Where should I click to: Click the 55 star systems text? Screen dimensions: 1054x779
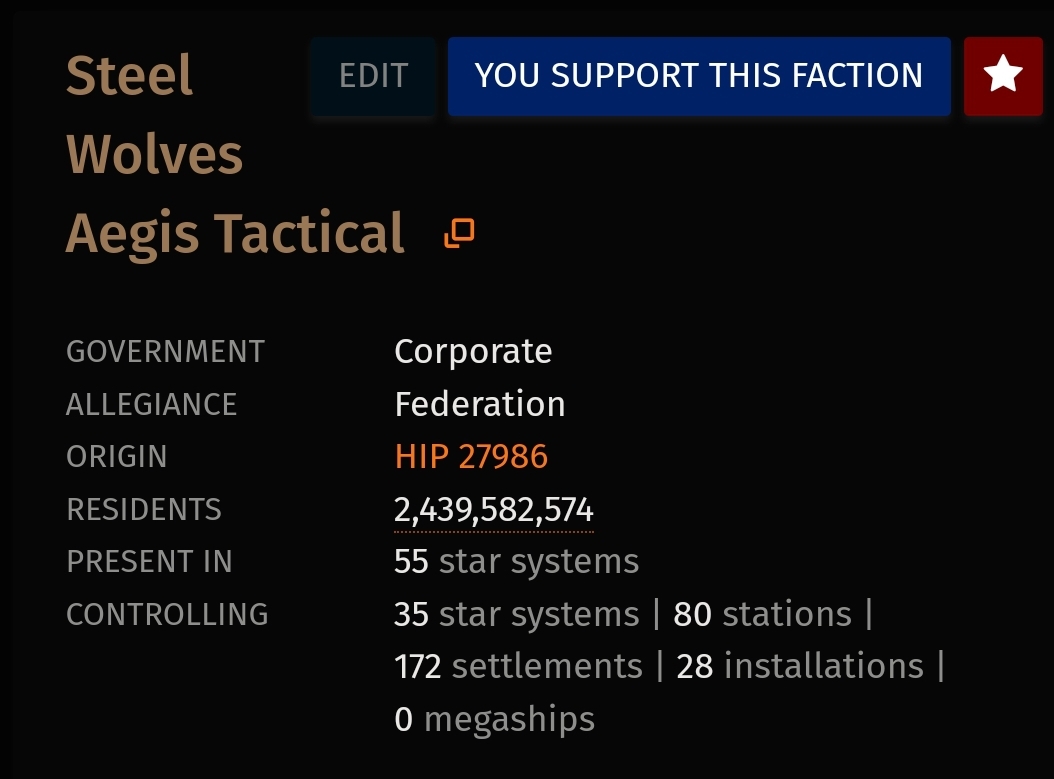[x=516, y=562]
